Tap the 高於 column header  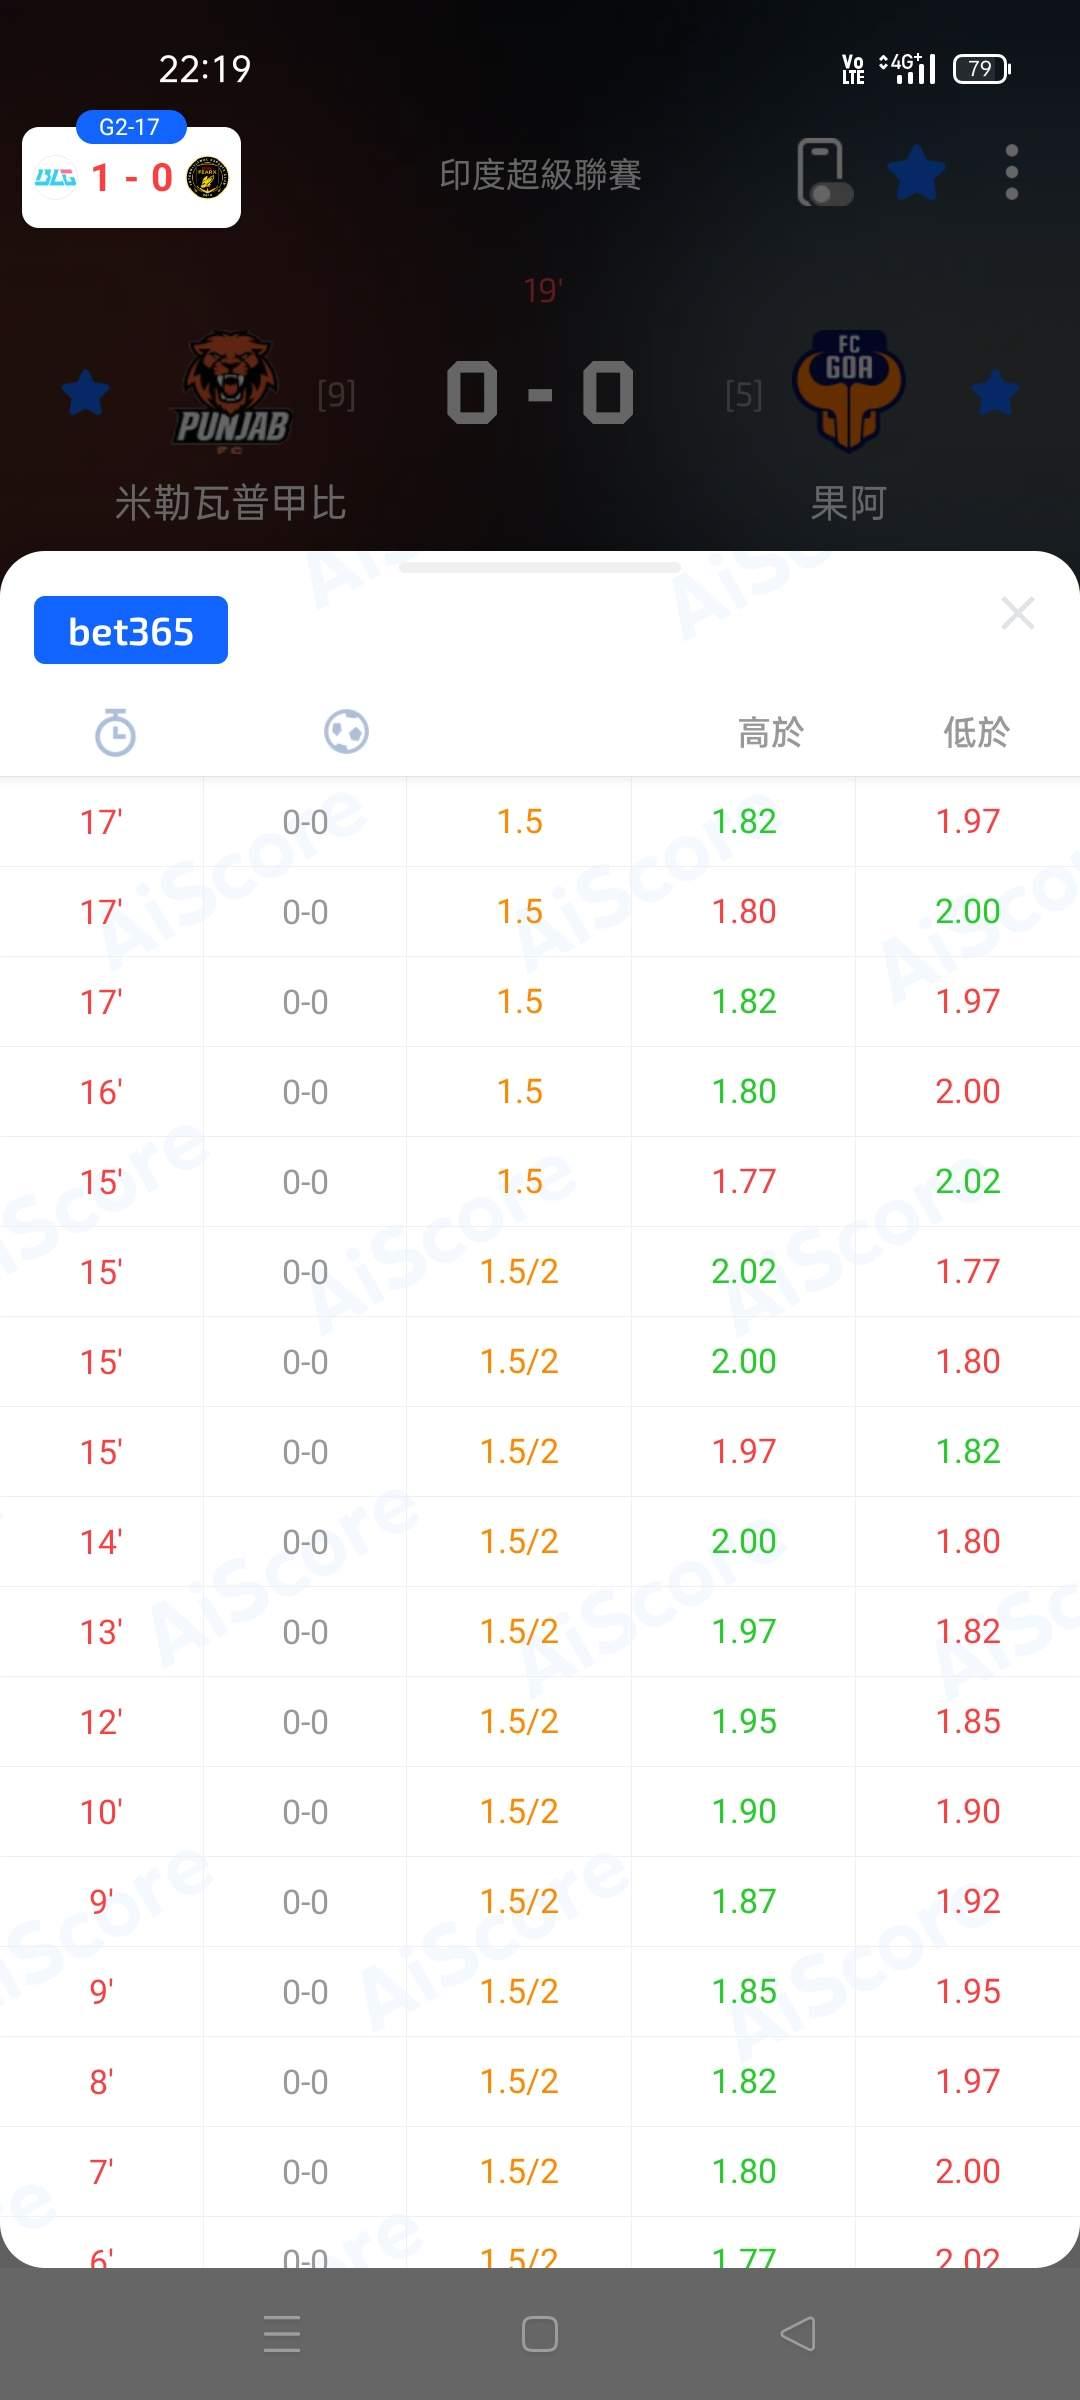(x=771, y=732)
